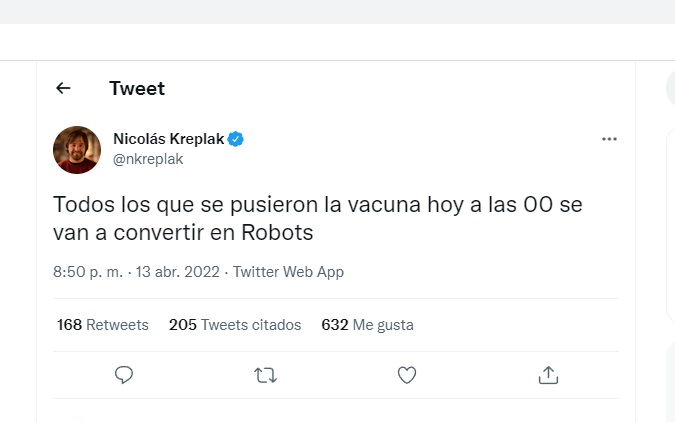Show the 205 Tweets citados
The width and height of the screenshot is (675, 422).
pyautogui.click(x=235, y=325)
